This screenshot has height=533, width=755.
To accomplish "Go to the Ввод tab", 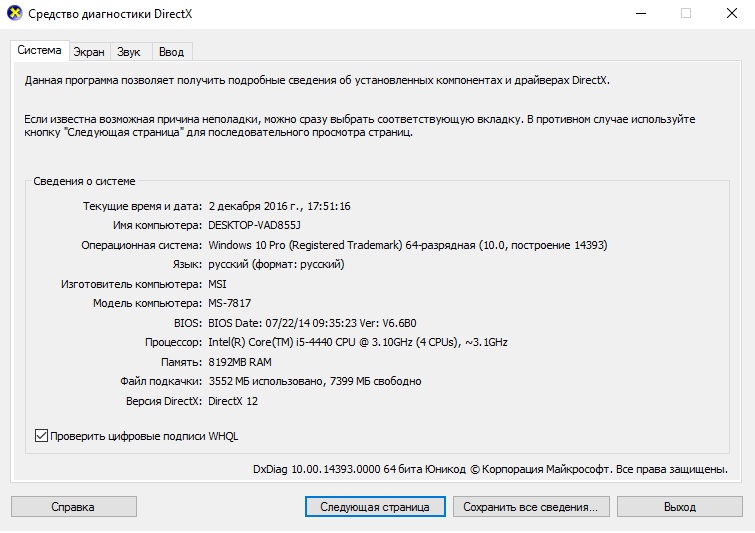I will [x=171, y=52].
